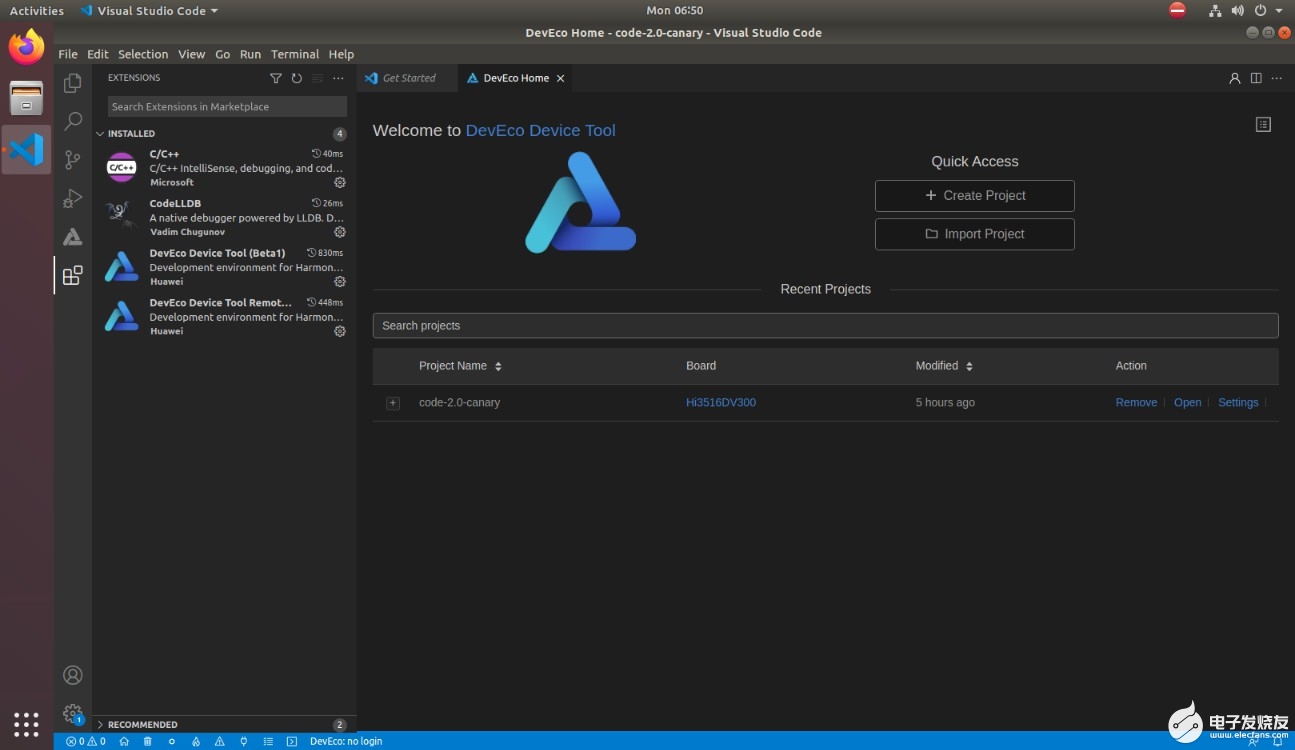Viewport: 1295px width, 750px height.
Task: Click flame burn icon in status bar
Action: tap(196, 742)
